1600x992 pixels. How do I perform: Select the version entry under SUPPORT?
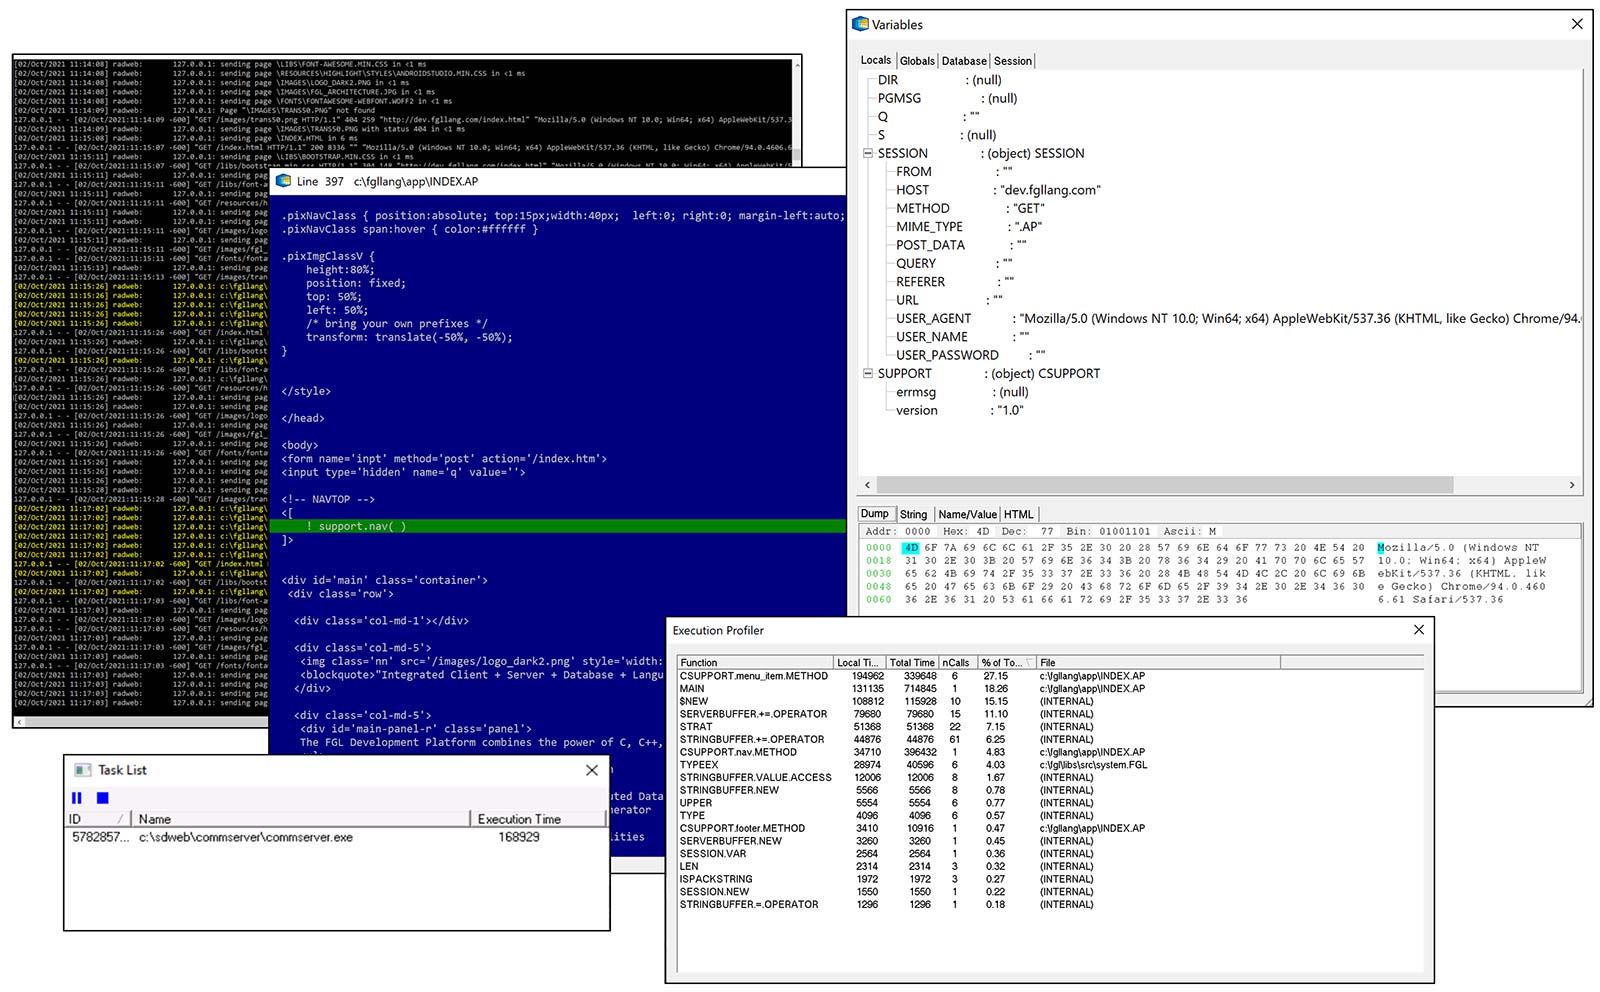point(960,410)
